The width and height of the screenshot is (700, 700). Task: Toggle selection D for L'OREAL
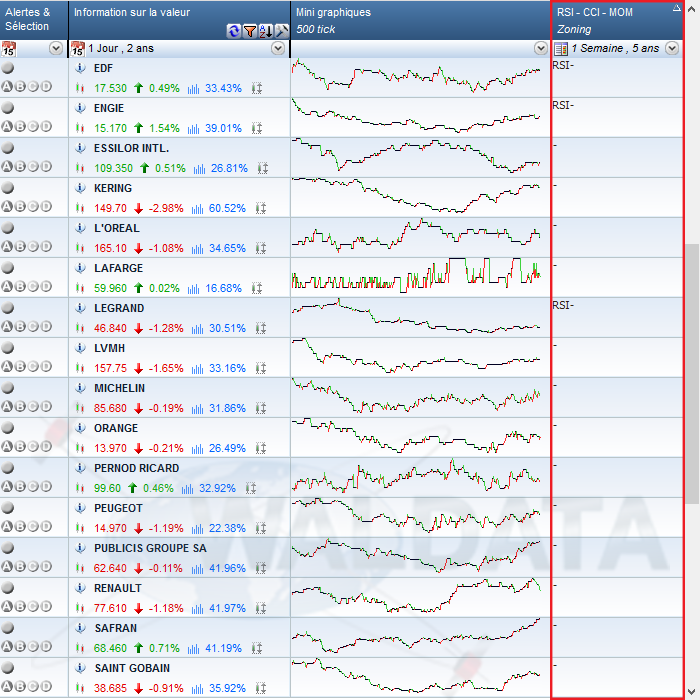click(x=46, y=246)
